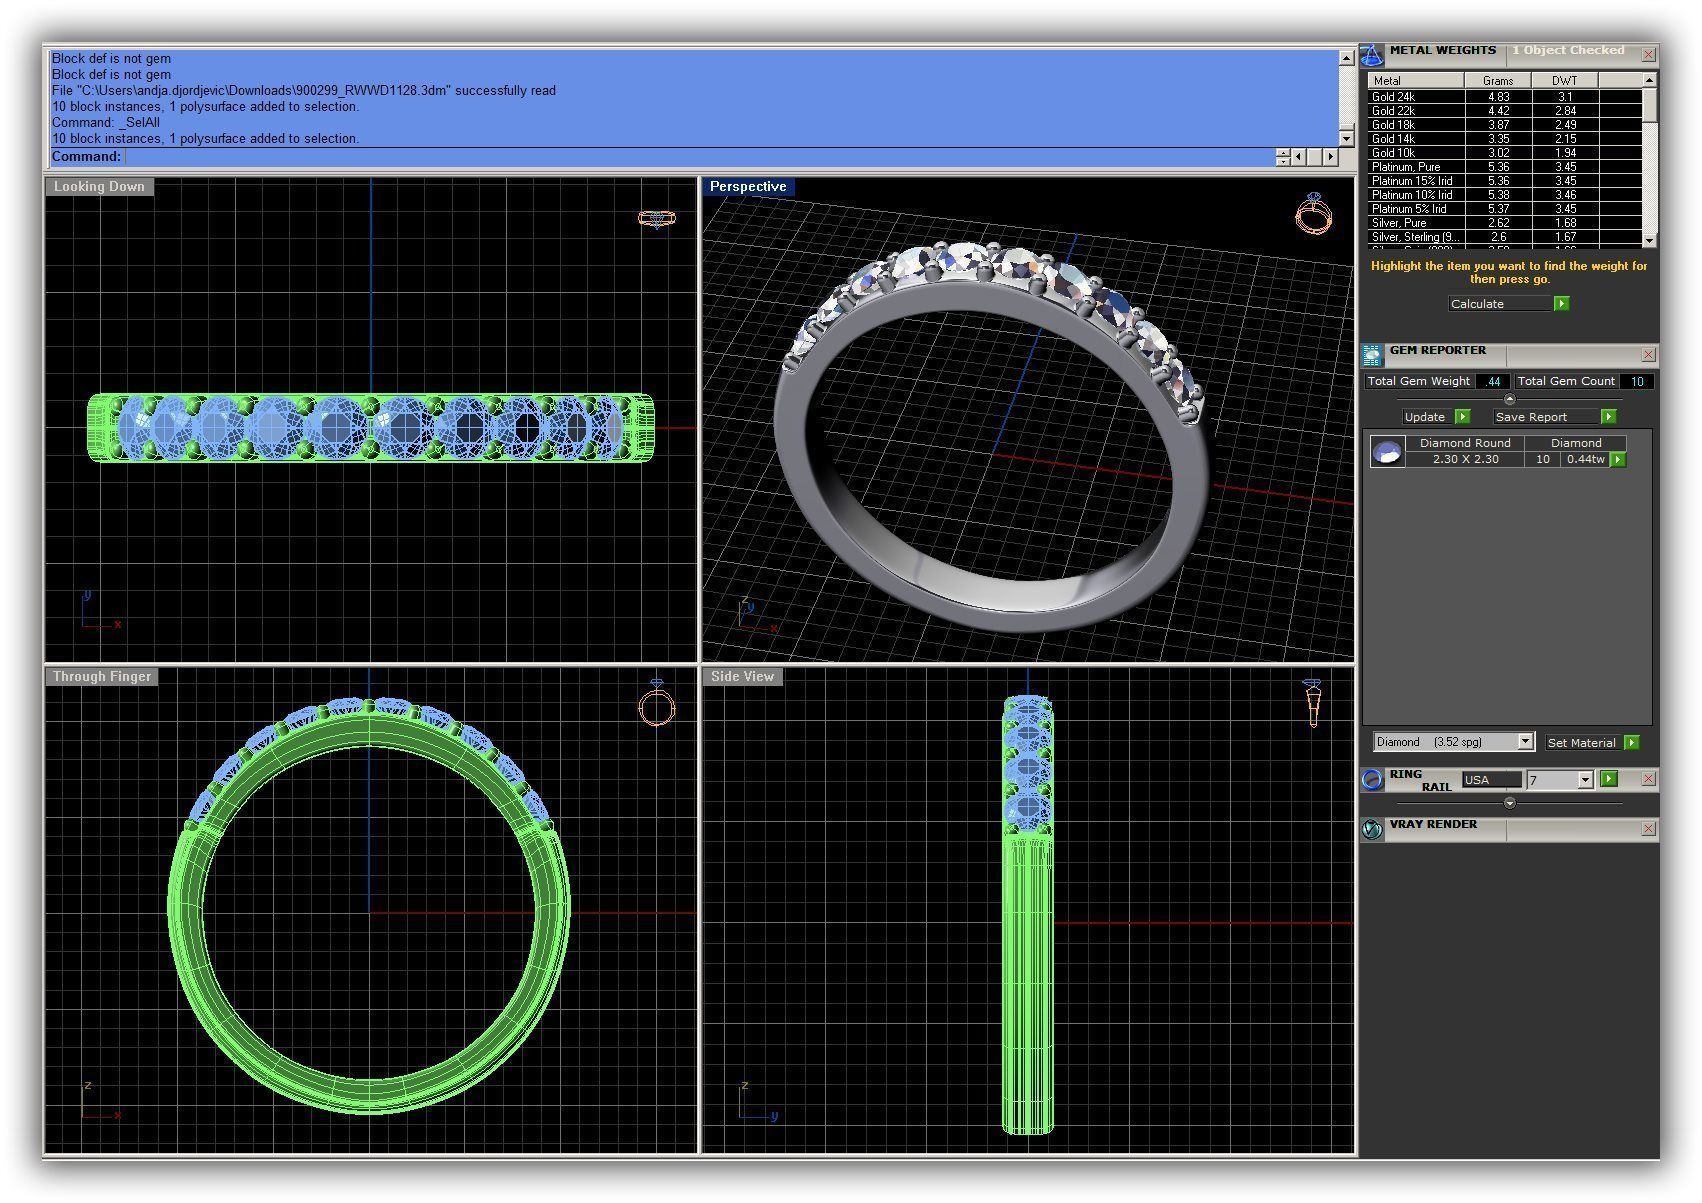The height and width of the screenshot is (1203, 1702).
Task: Click the Ring Rail blue ring icon
Action: tap(1372, 779)
